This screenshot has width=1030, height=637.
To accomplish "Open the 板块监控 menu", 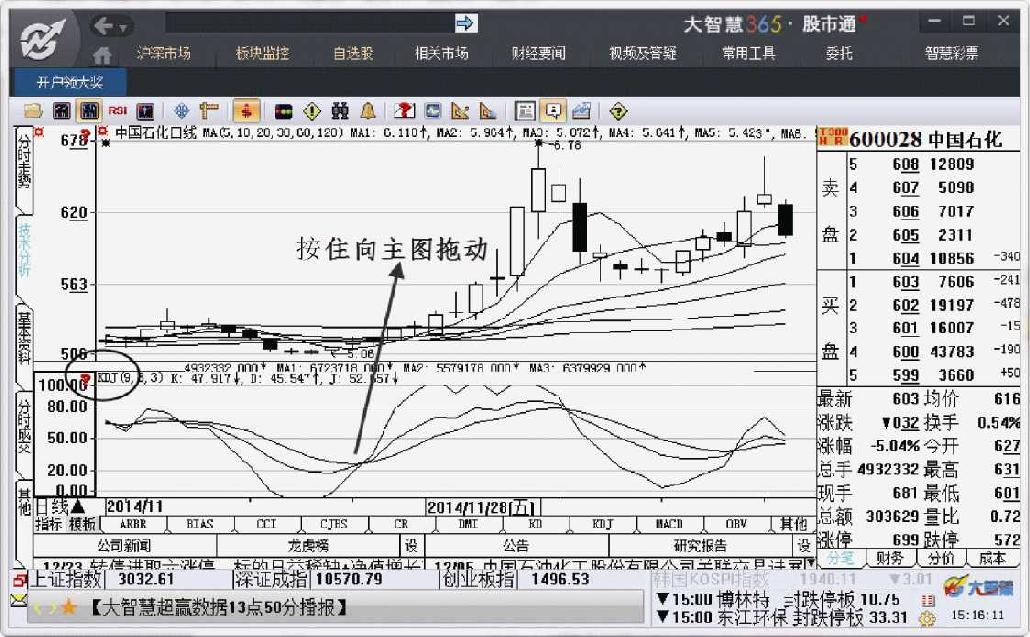I will [263, 53].
